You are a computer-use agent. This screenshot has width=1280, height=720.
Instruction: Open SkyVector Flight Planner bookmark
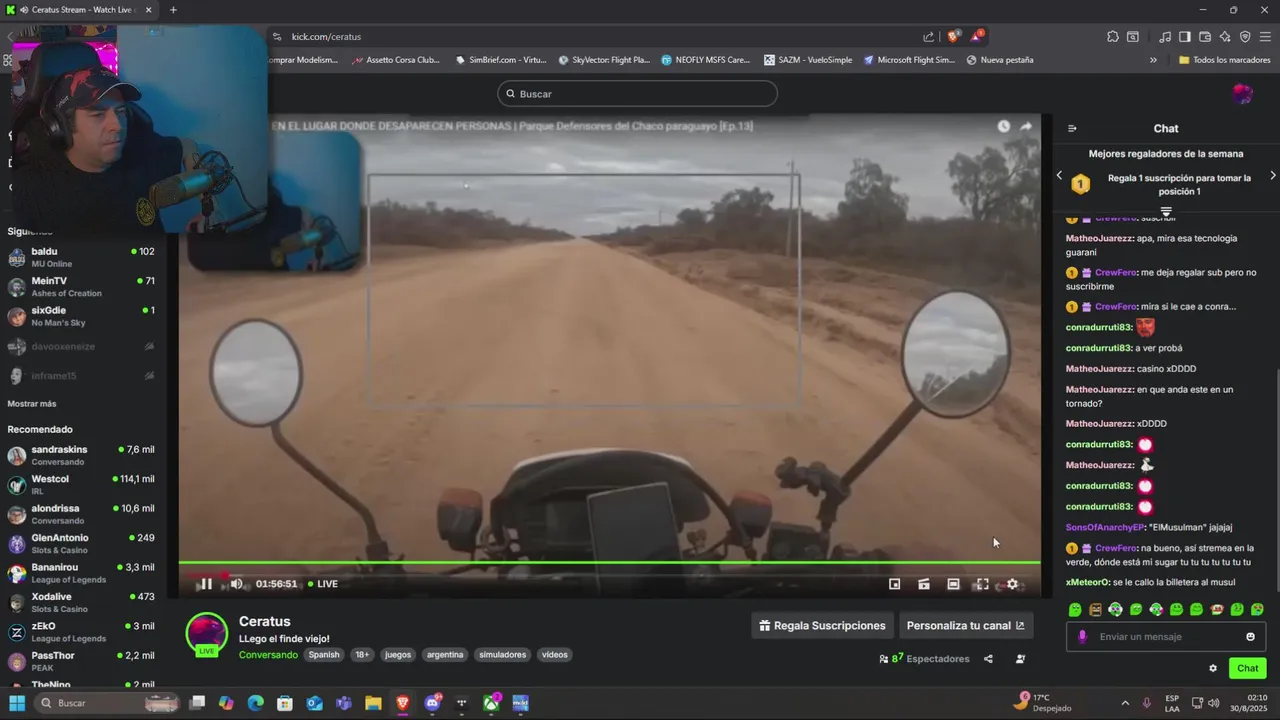[604, 60]
